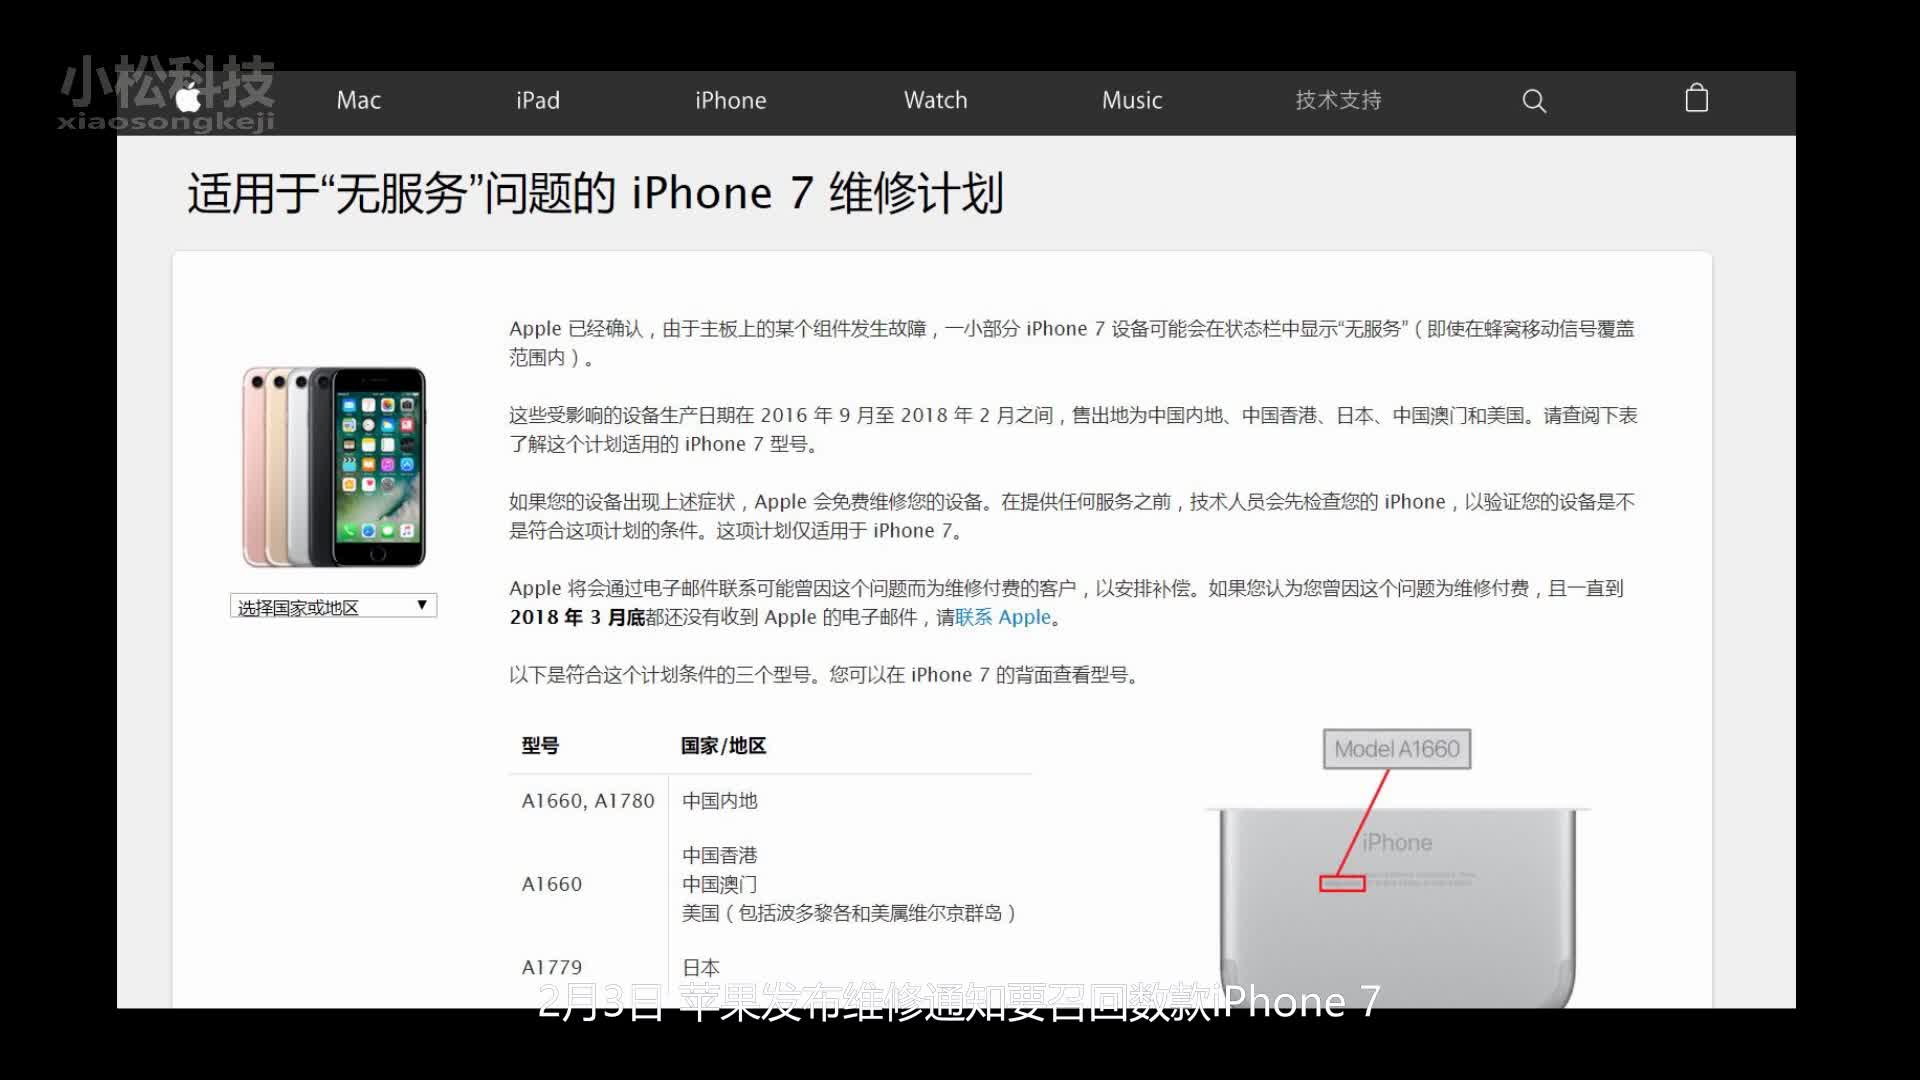Click the shopping bag icon
This screenshot has width=1920, height=1080.
pos(1697,100)
